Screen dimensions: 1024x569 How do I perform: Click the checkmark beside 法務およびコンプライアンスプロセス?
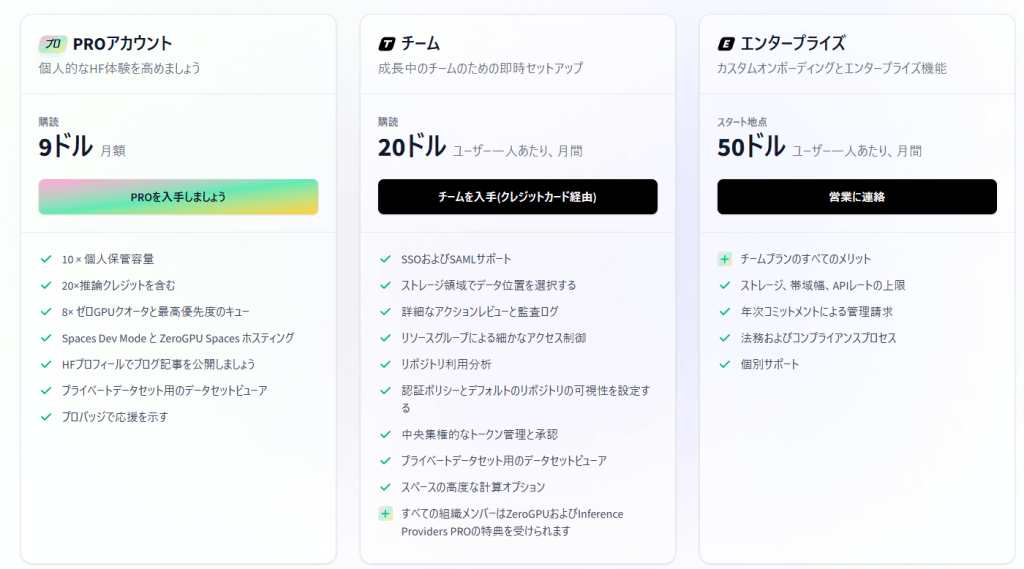click(x=725, y=338)
